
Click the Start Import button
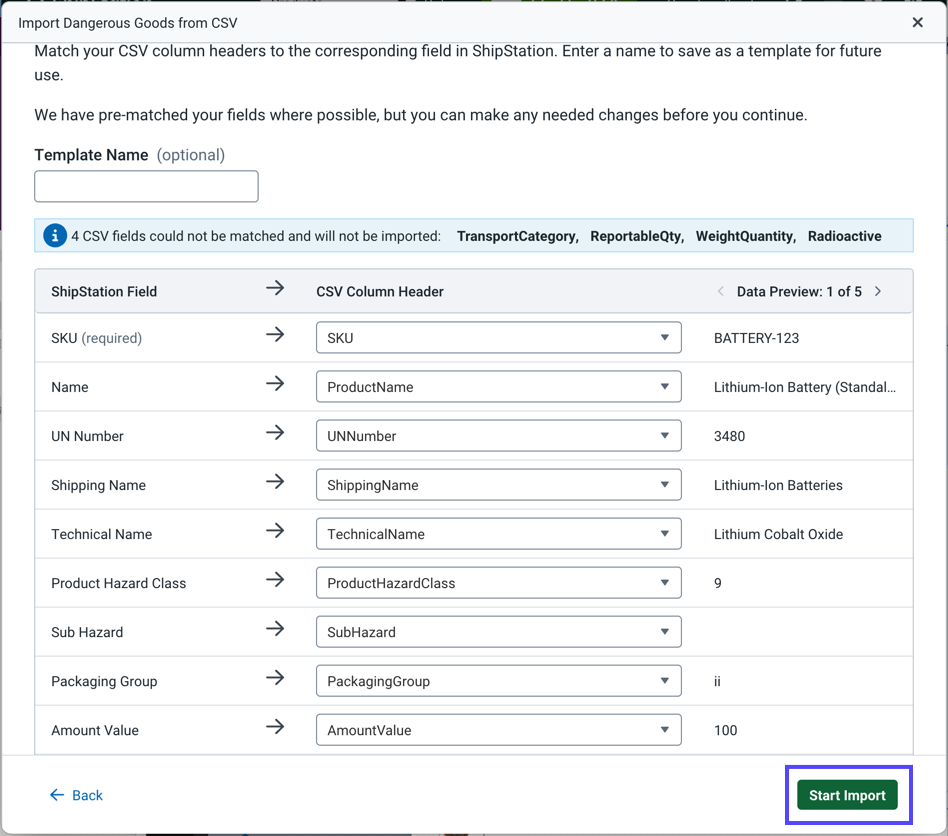tap(847, 795)
